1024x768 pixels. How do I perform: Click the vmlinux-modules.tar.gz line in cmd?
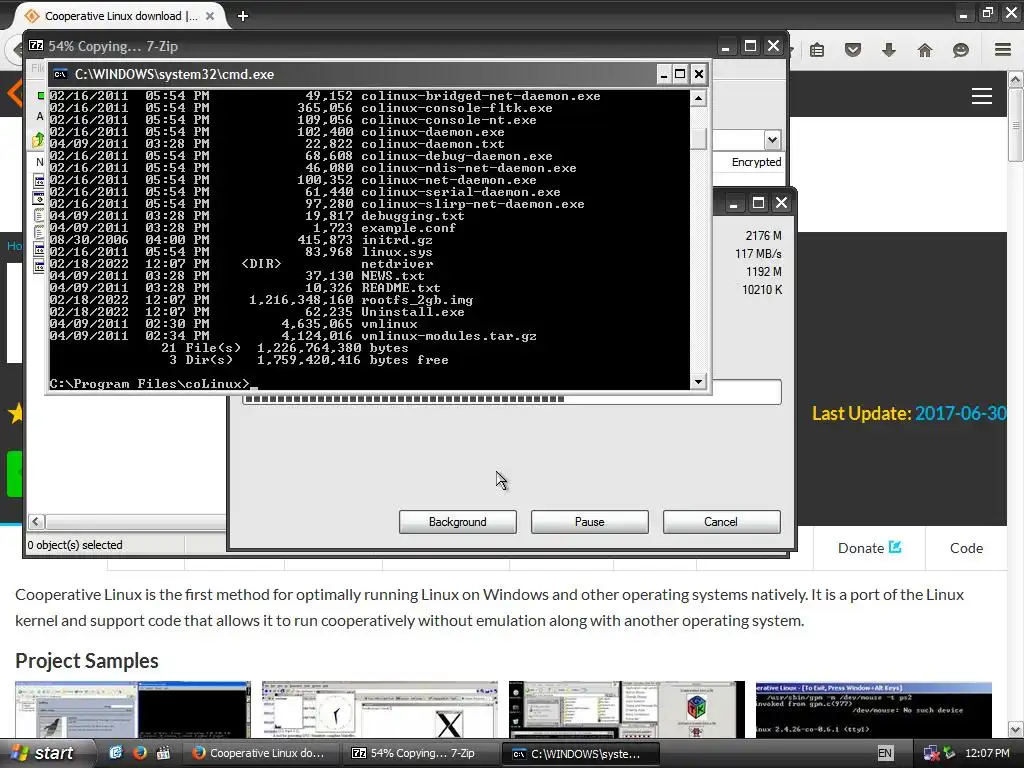click(293, 336)
